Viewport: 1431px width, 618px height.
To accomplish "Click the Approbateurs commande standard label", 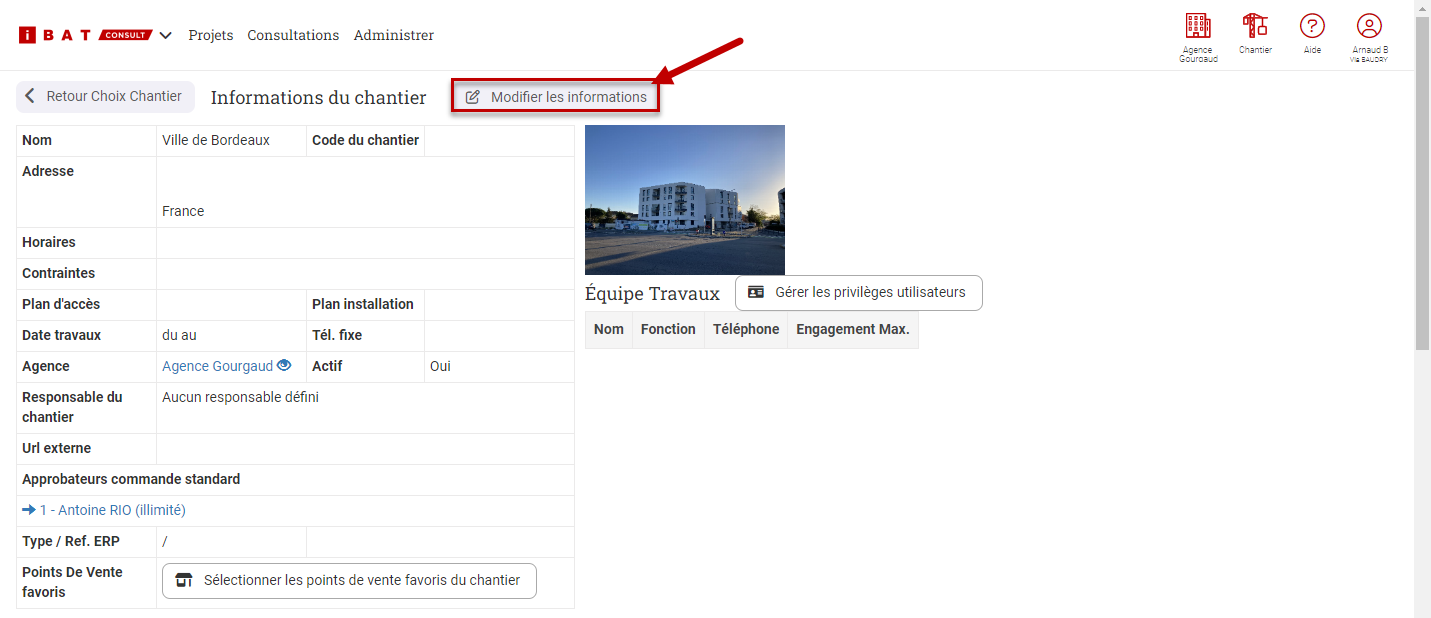I will tap(131, 480).
